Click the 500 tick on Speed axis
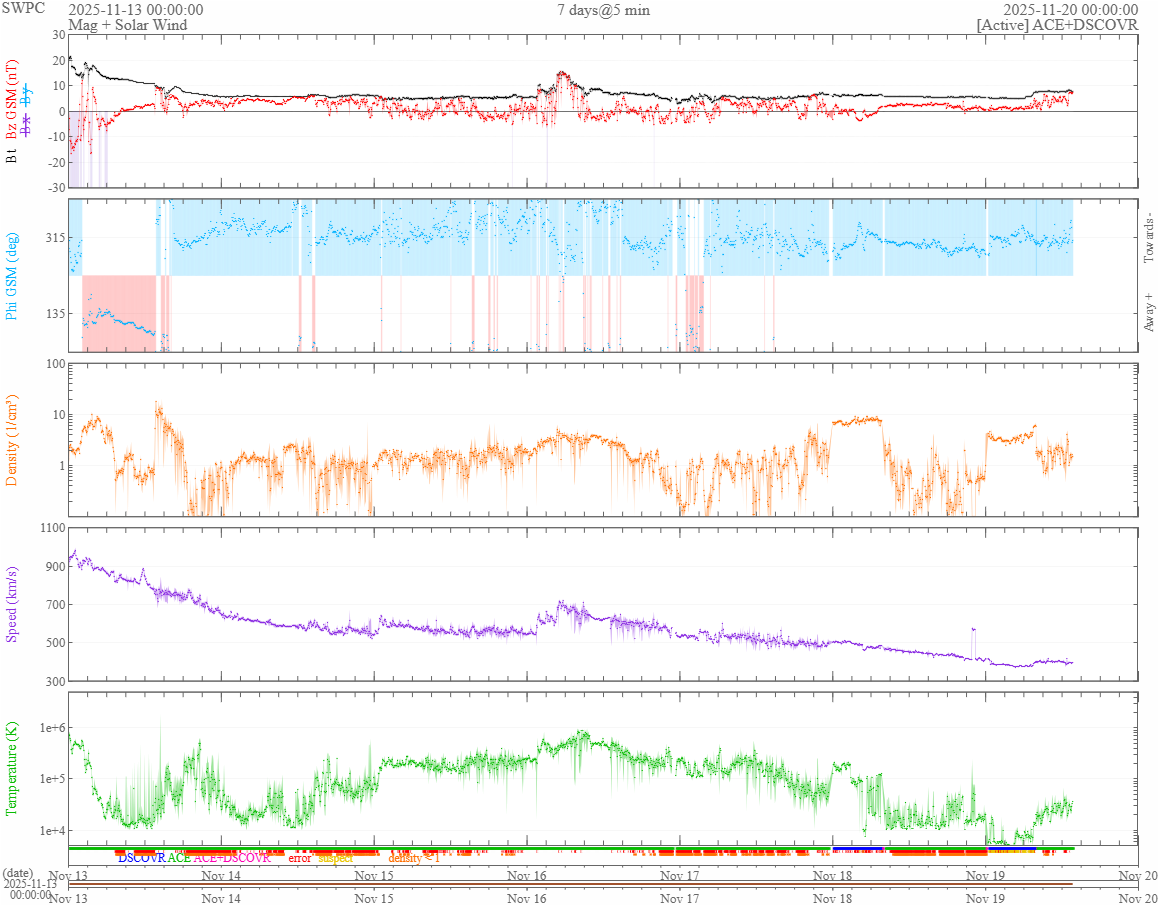Screen dimensions: 1158x905 tap(57, 643)
